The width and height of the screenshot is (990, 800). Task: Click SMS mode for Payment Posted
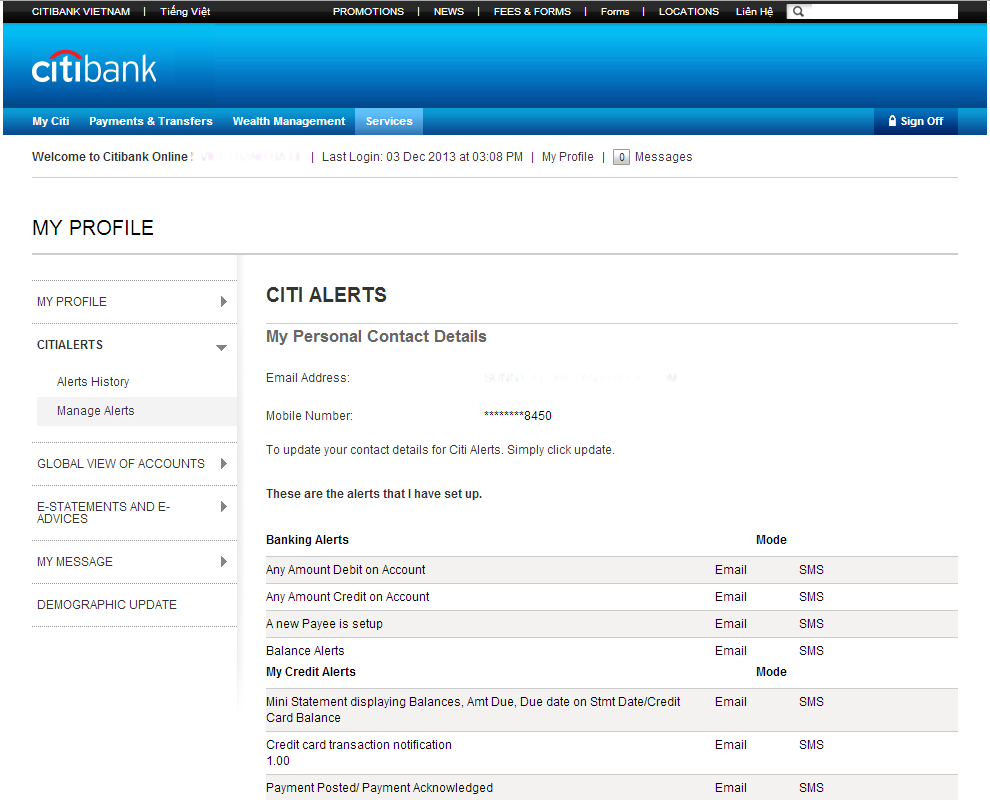pyautogui.click(x=811, y=787)
